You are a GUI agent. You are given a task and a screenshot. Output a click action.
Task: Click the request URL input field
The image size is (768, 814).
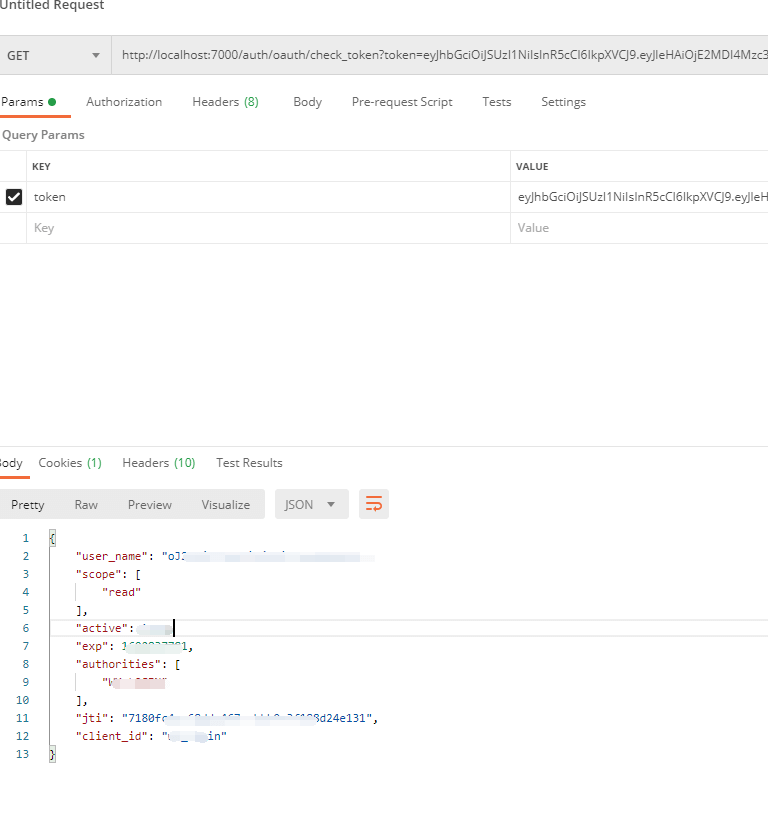(x=440, y=56)
